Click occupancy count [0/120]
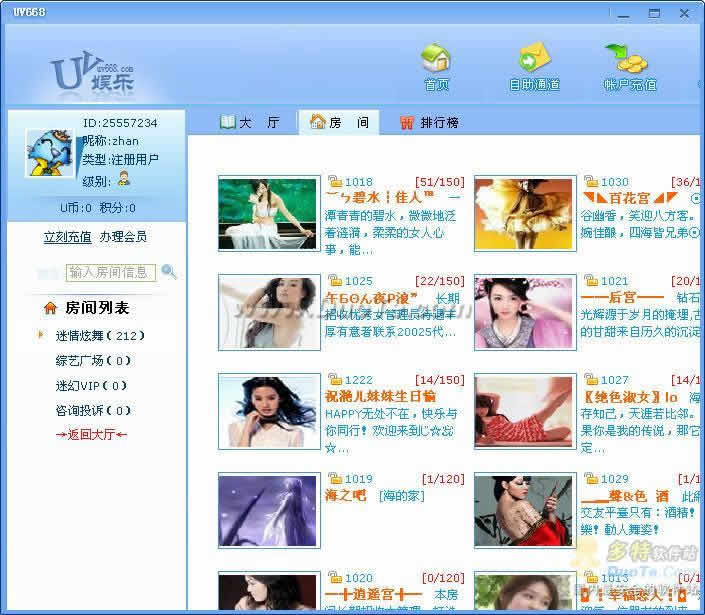Image resolution: width=705 pixels, height=615 pixels. coord(443,578)
